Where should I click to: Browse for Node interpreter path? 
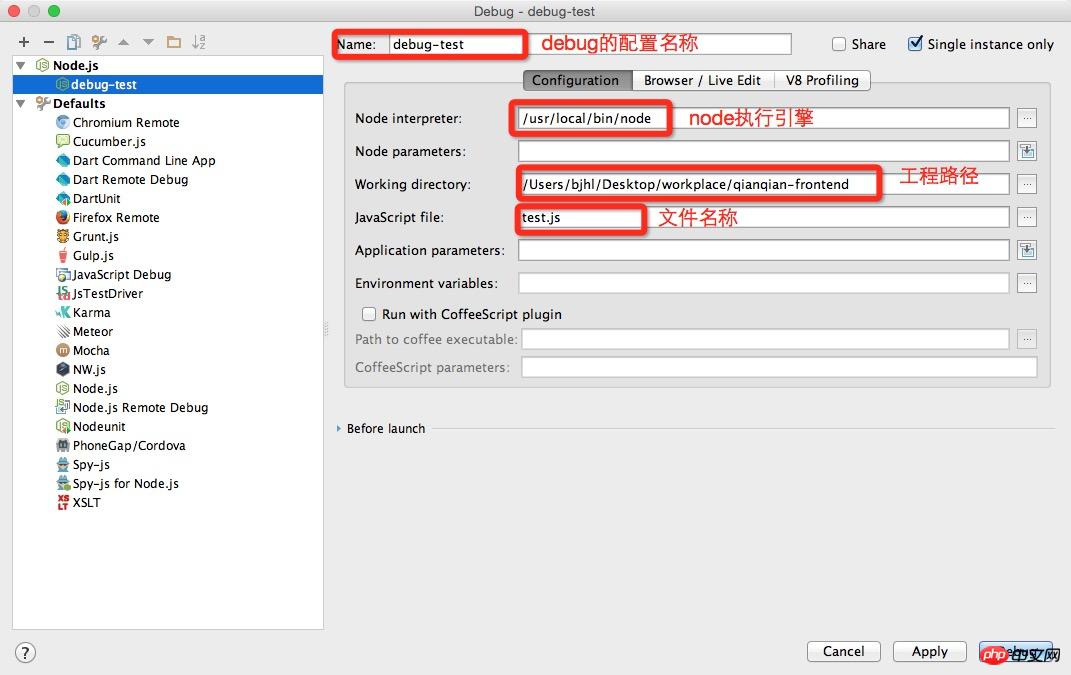[x=1027, y=118]
